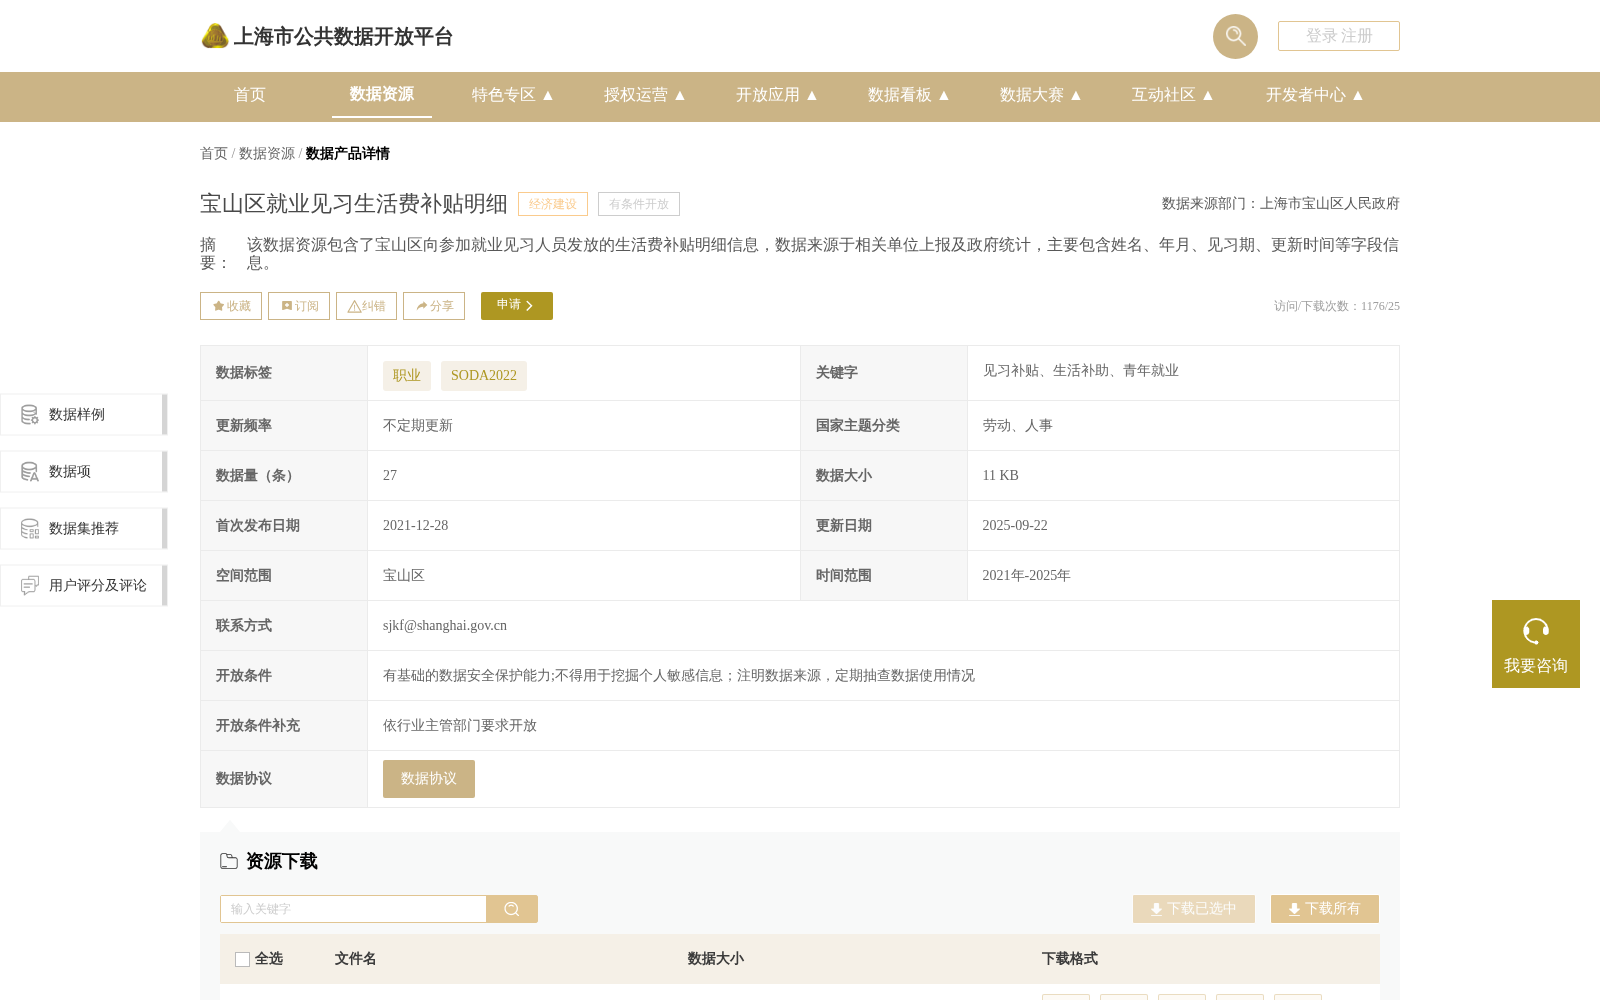The width and height of the screenshot is (1600, 1000).
Task: Click 下载所有 button
Action: coord(1325,909)
